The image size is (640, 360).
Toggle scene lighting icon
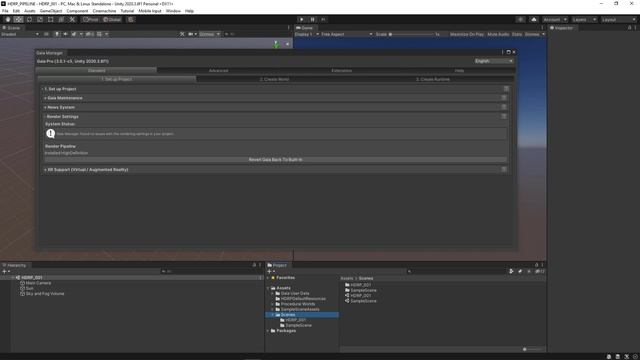coord(57,34)
